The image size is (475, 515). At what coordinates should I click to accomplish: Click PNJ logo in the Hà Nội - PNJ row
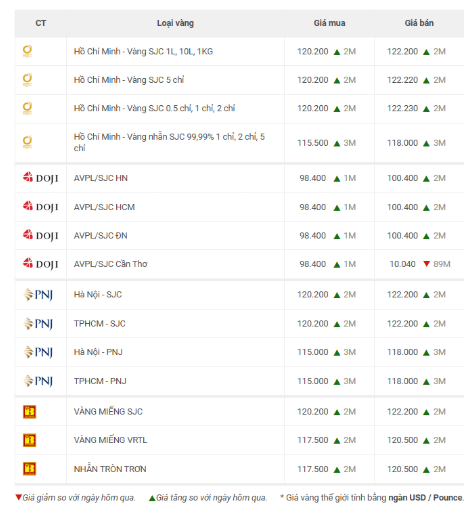[x=38, y=352]
